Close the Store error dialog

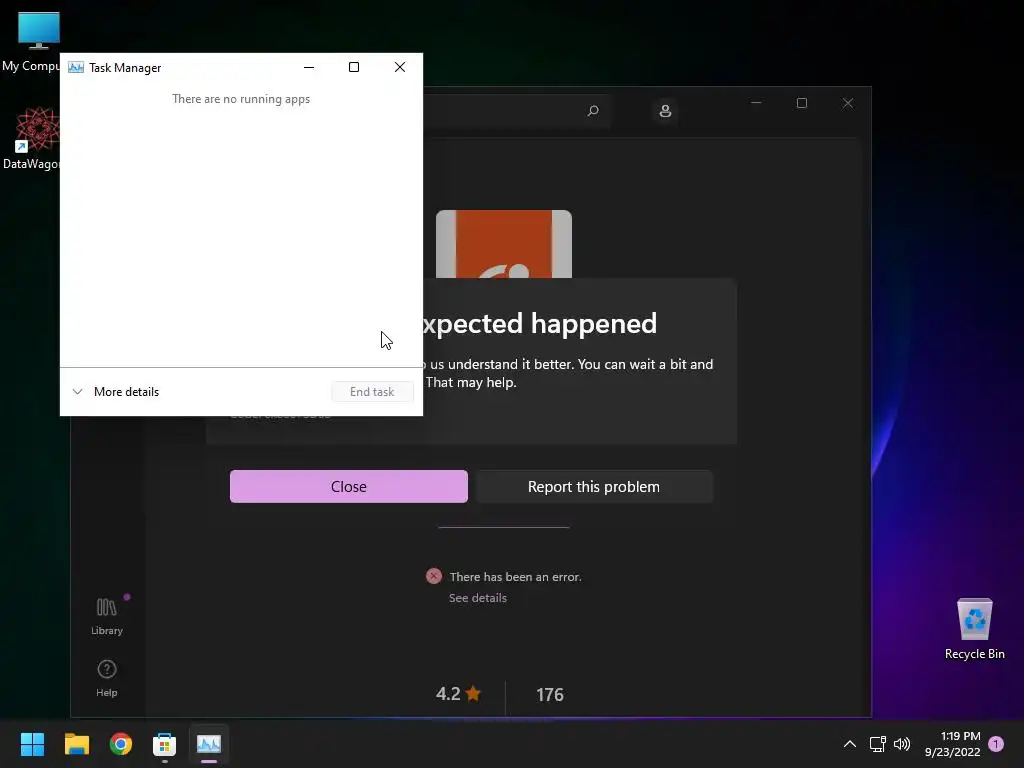pyautogui.click(x=349, y=487)
